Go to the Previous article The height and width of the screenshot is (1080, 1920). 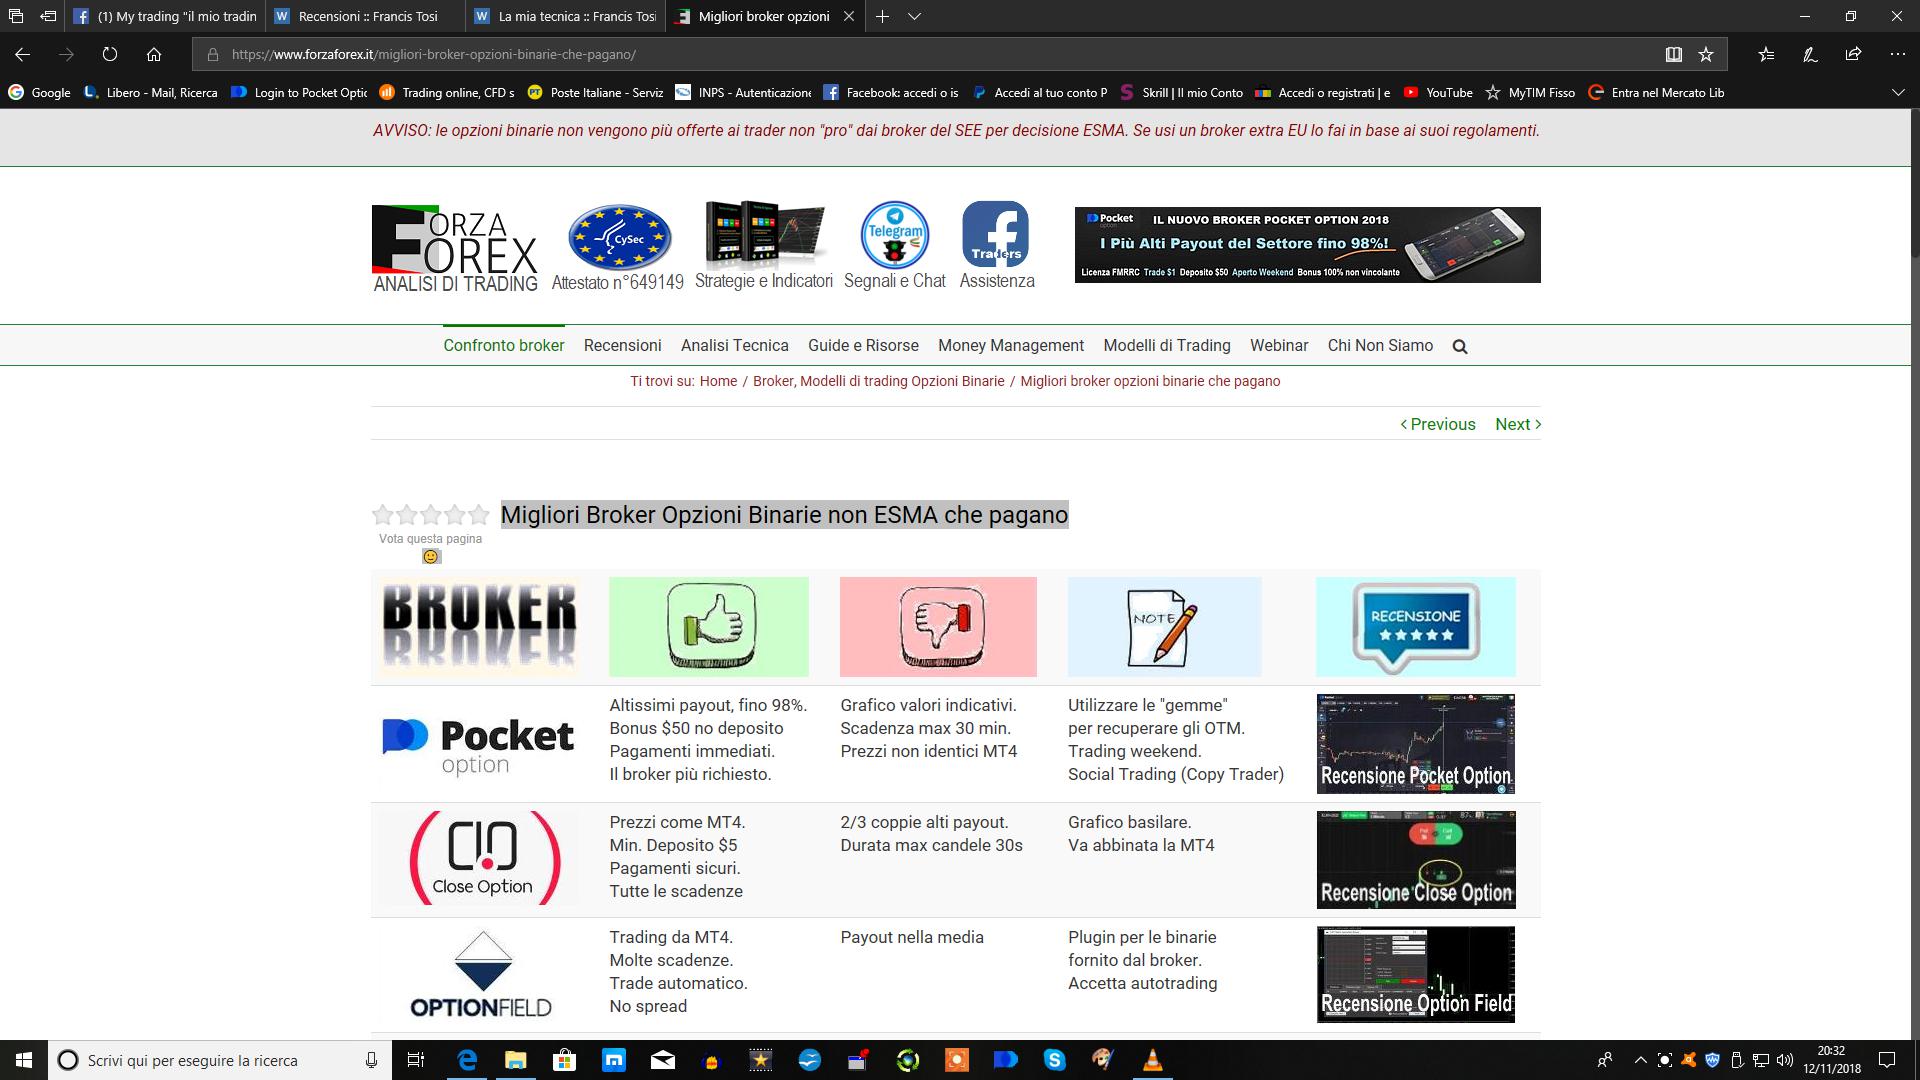[x=1438, y=424]
